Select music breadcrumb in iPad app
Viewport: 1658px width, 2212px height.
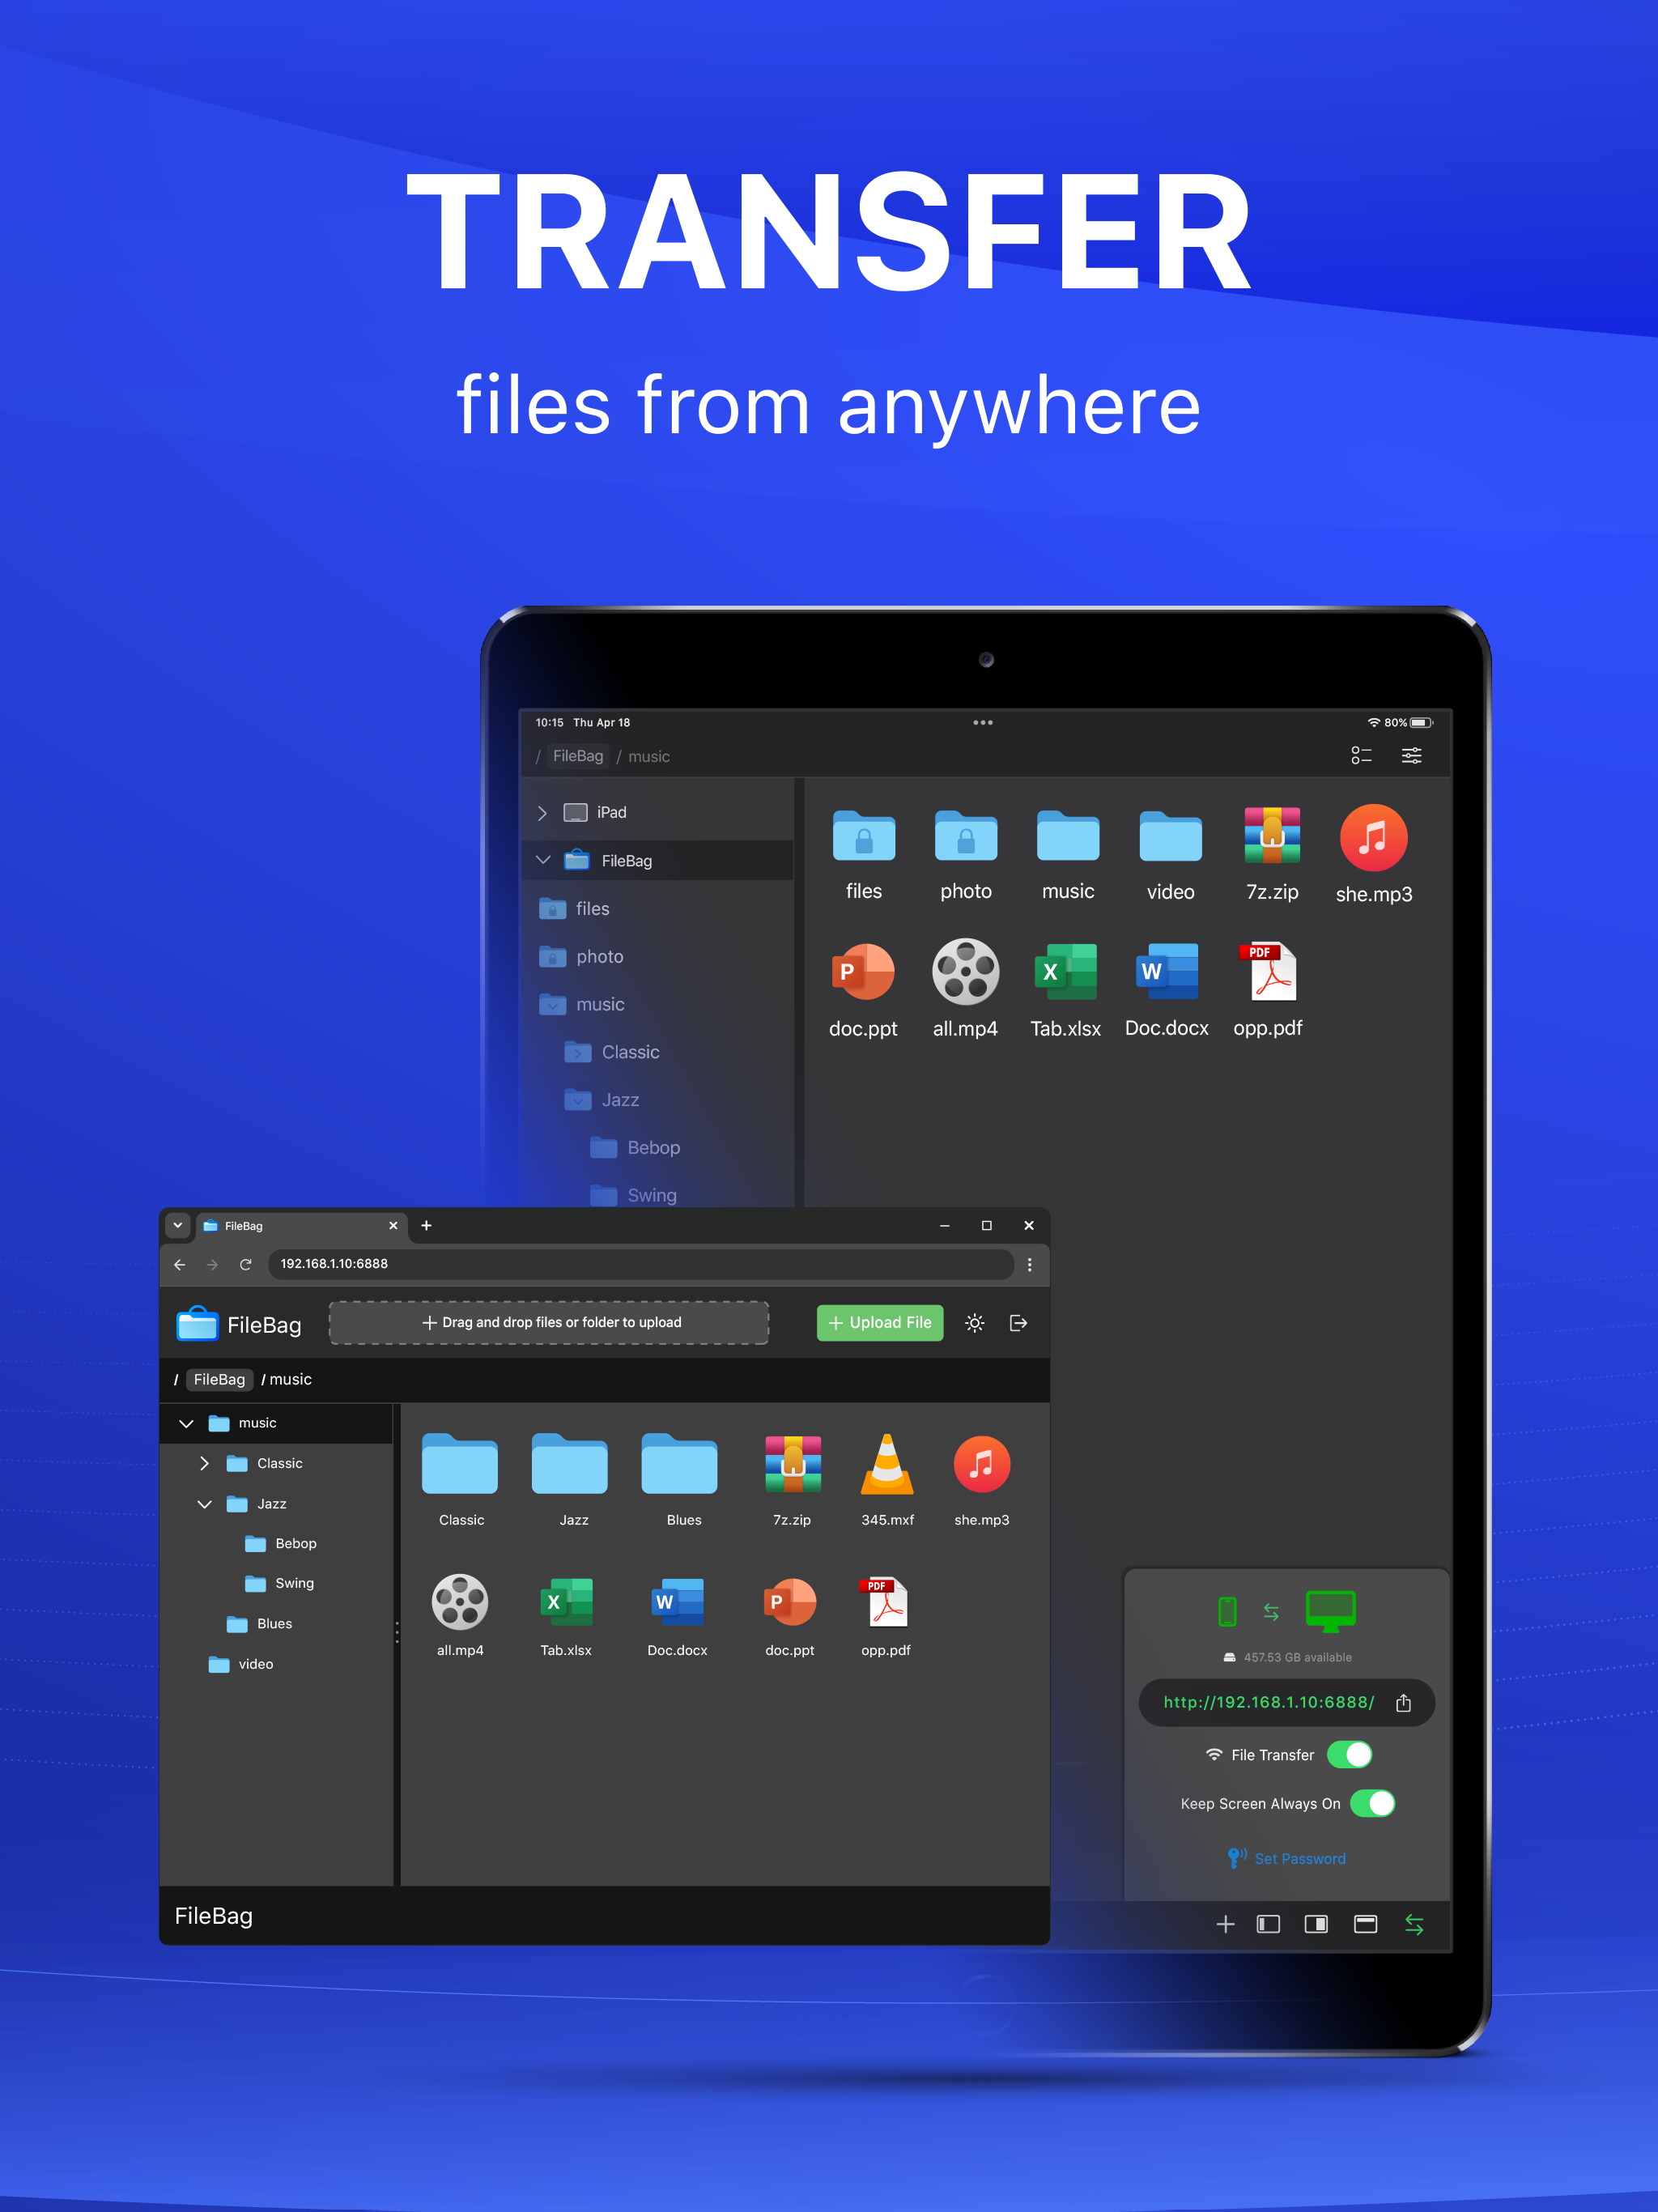[x=649, y=757]
